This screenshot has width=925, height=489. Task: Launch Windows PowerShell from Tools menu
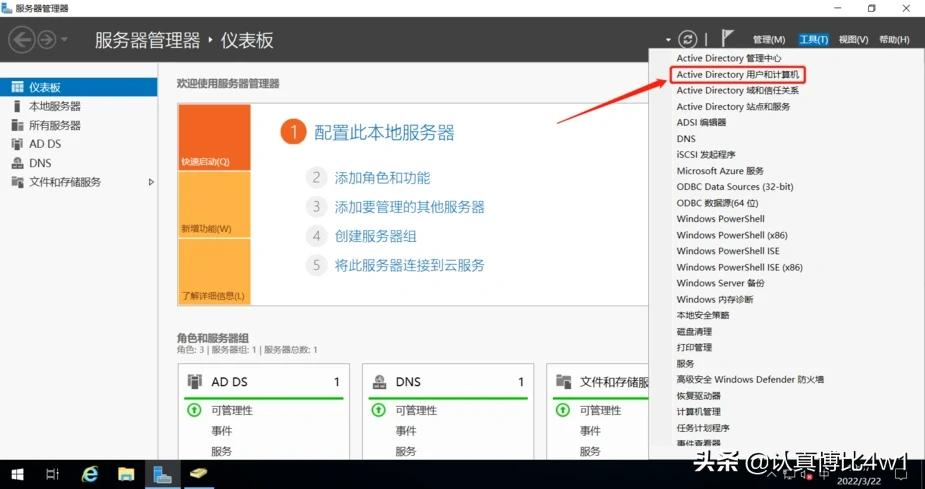[720, 219]
